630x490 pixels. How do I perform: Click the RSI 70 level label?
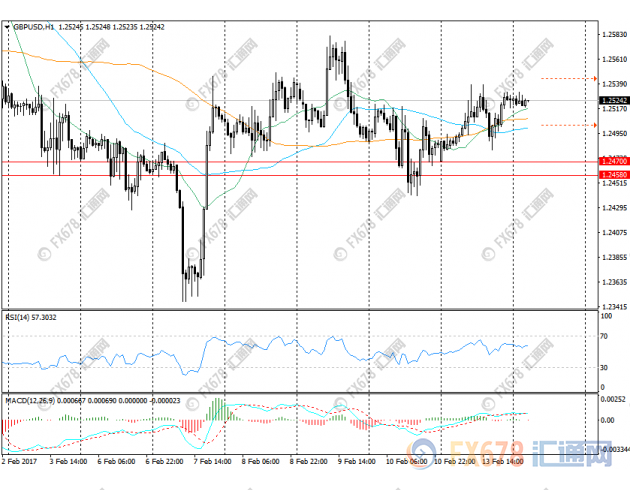[x=607, y=337]
